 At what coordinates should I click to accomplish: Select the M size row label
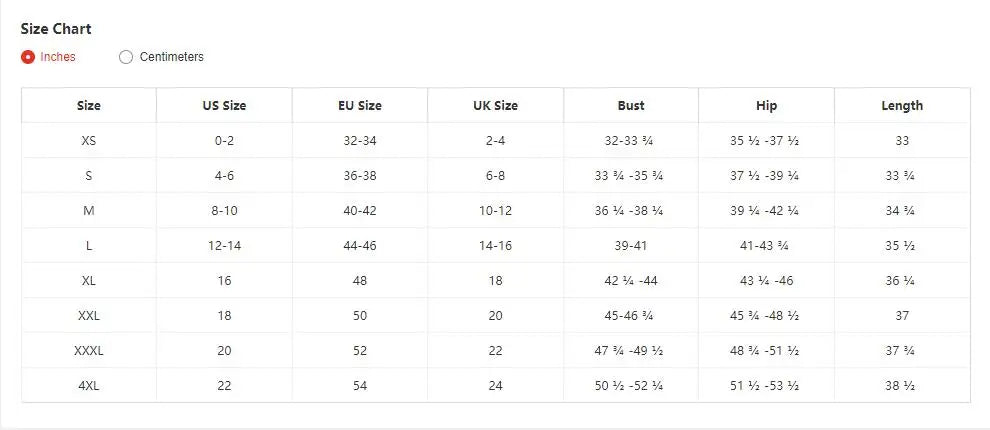(x=89, y=211)
